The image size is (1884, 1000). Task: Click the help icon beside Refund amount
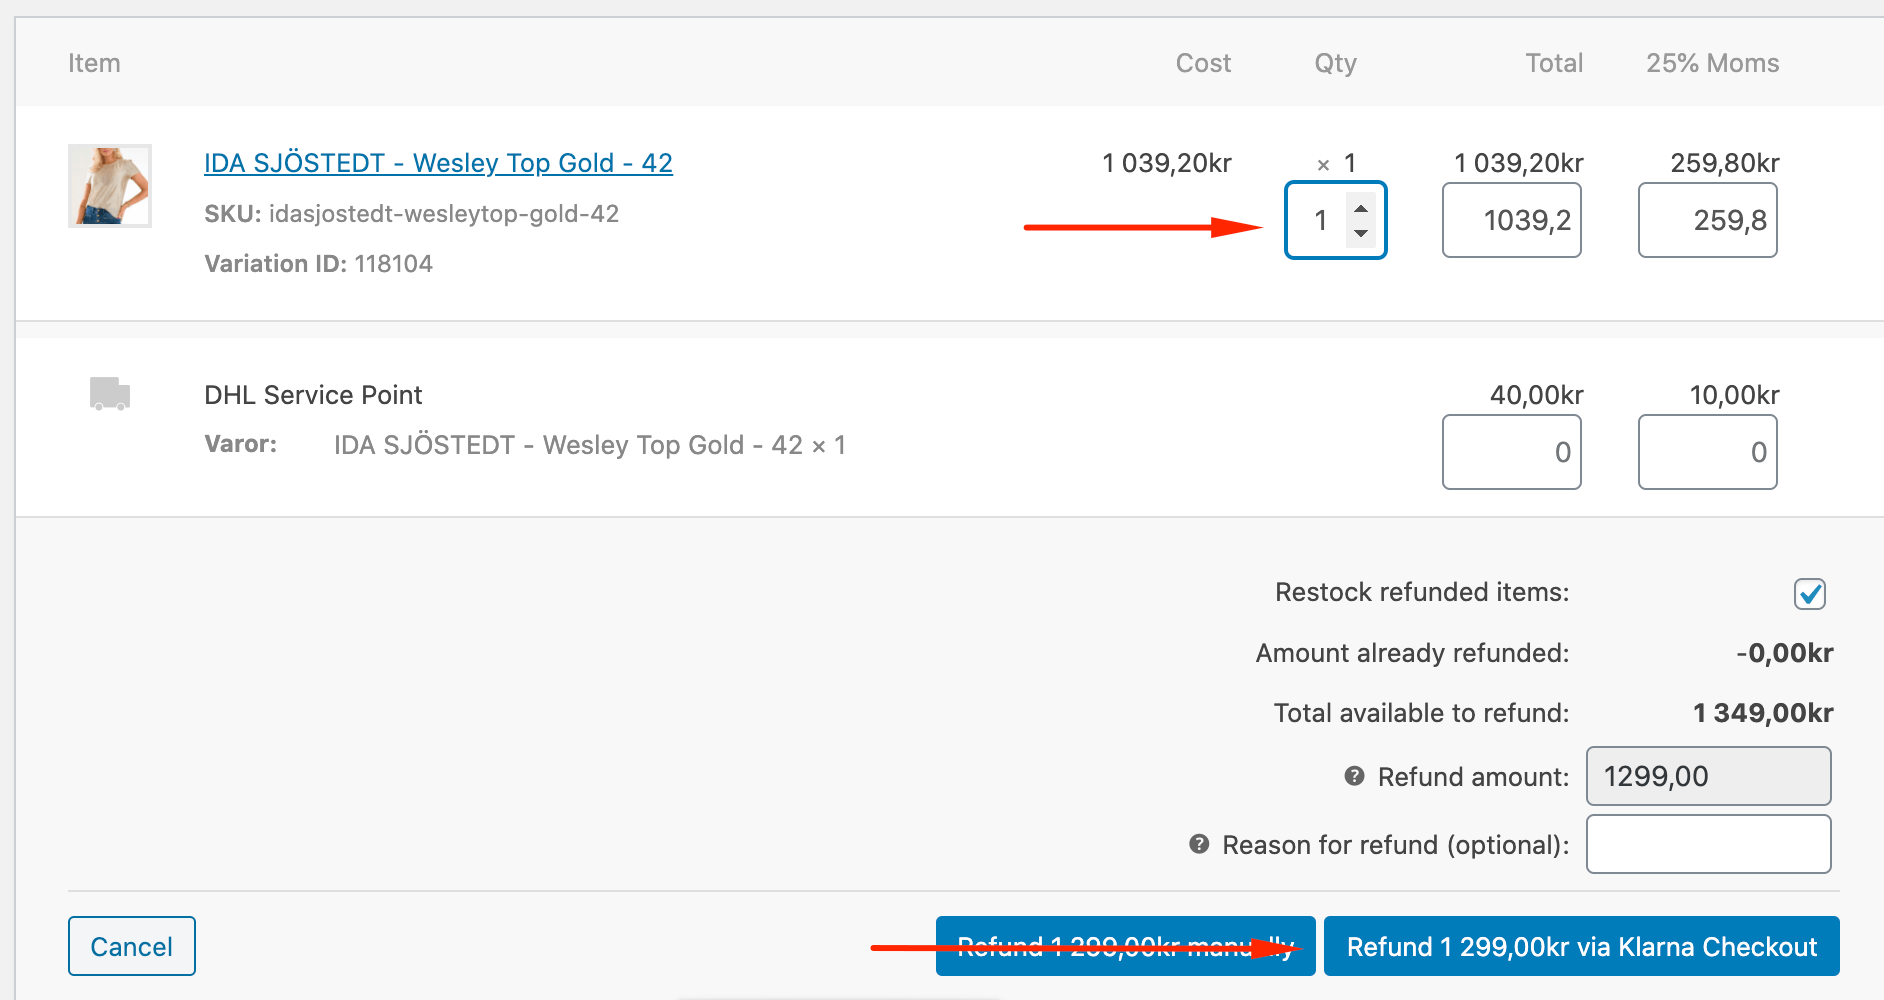pyautogui.click(x=1354, y=777)
